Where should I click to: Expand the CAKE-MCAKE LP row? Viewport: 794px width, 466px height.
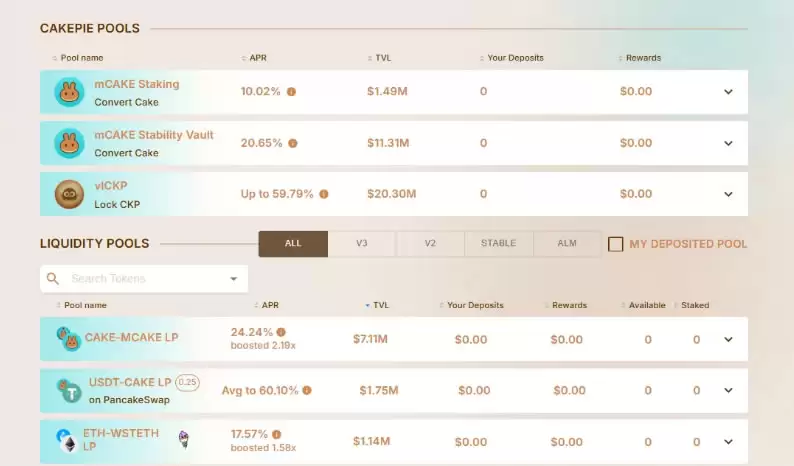pos(728,340)
